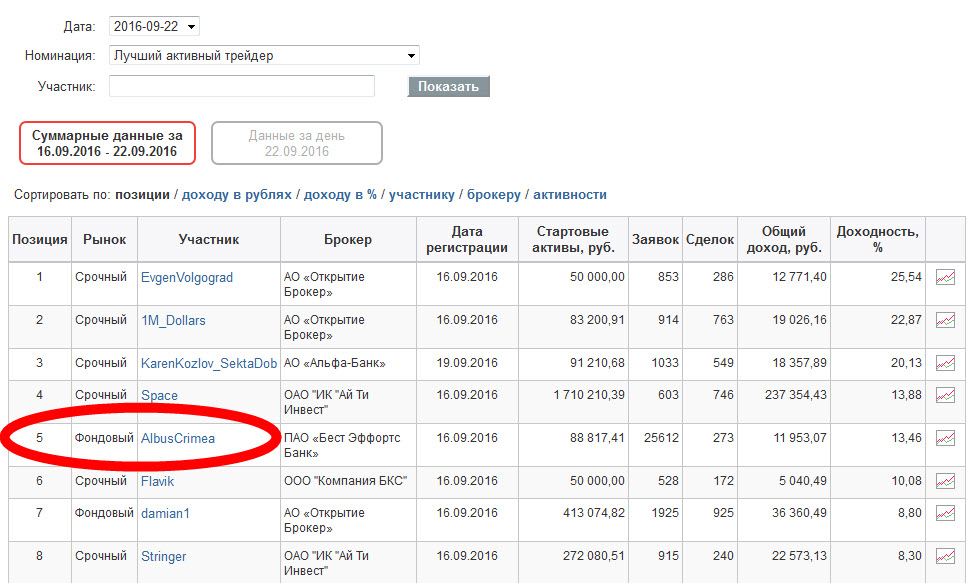Open participant profile EvgenVolgograd
The height and width of the screenshot is (583, 978).
coord(186,277)
